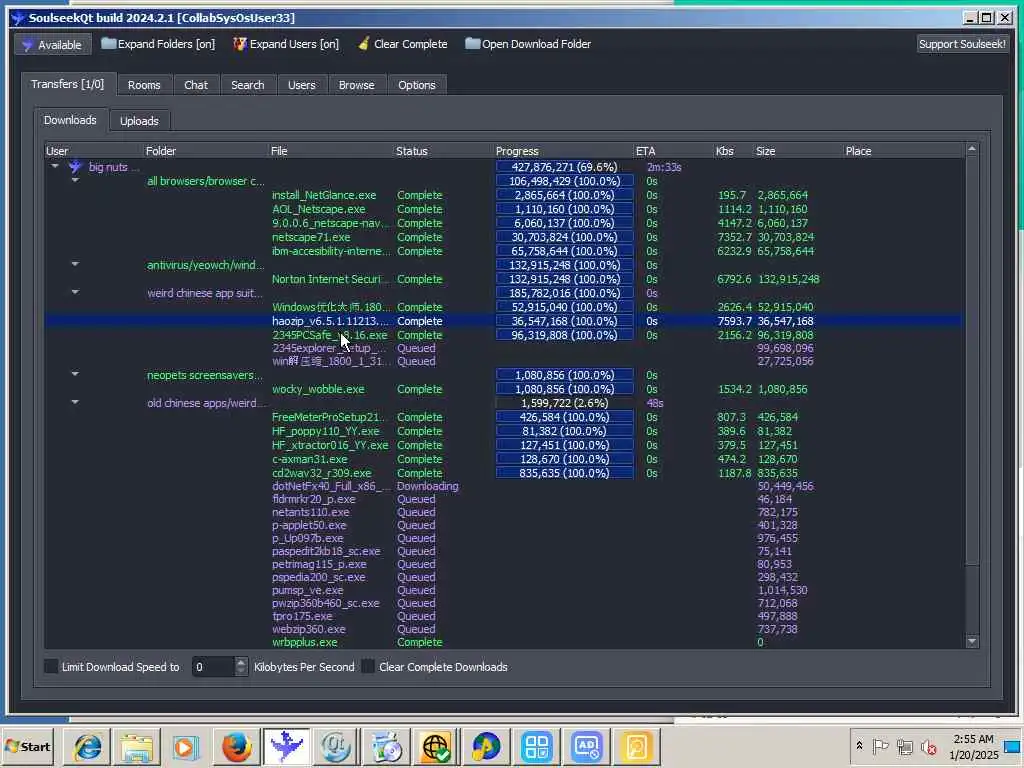The width and height of the screenshot is (1024, 768).
Task: Open the blue four-squares taskbar icon
Action: click(536, 746)
